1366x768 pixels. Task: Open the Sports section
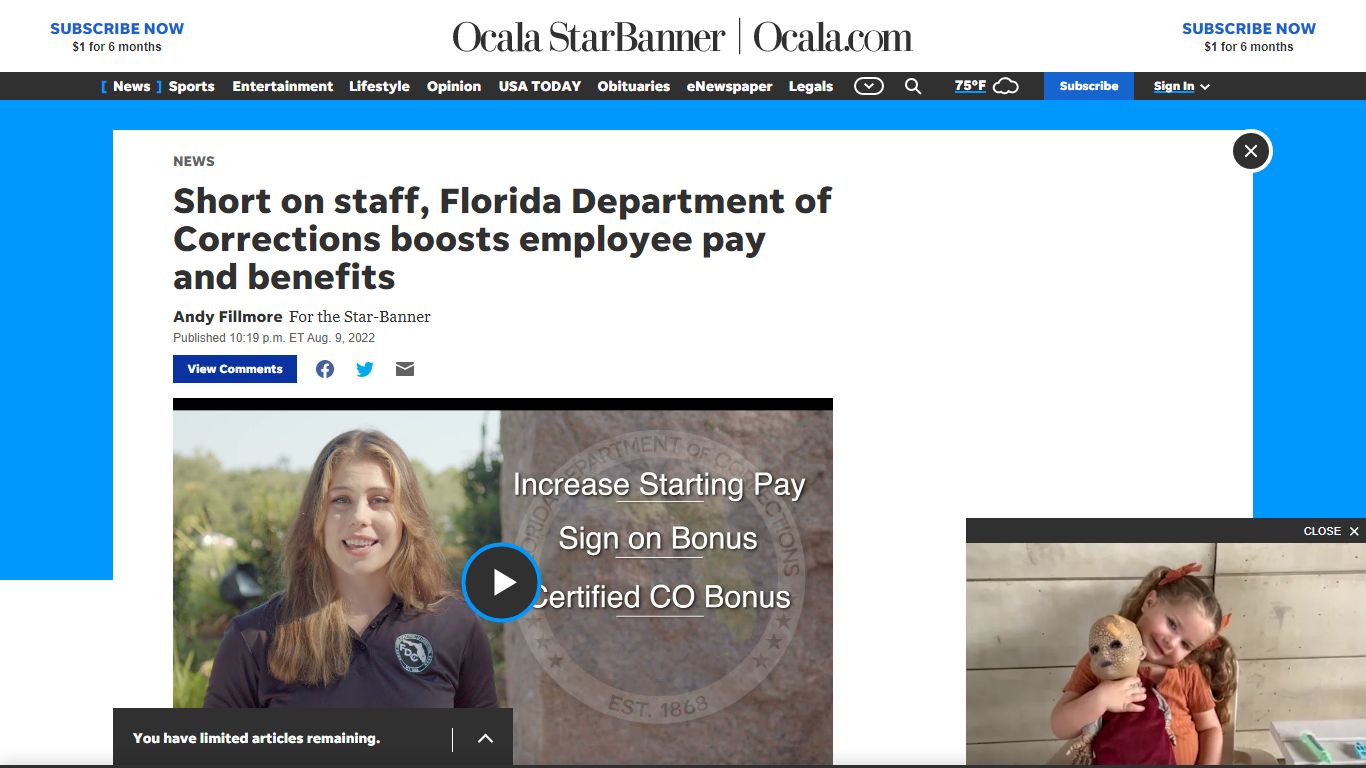point(192,86)
